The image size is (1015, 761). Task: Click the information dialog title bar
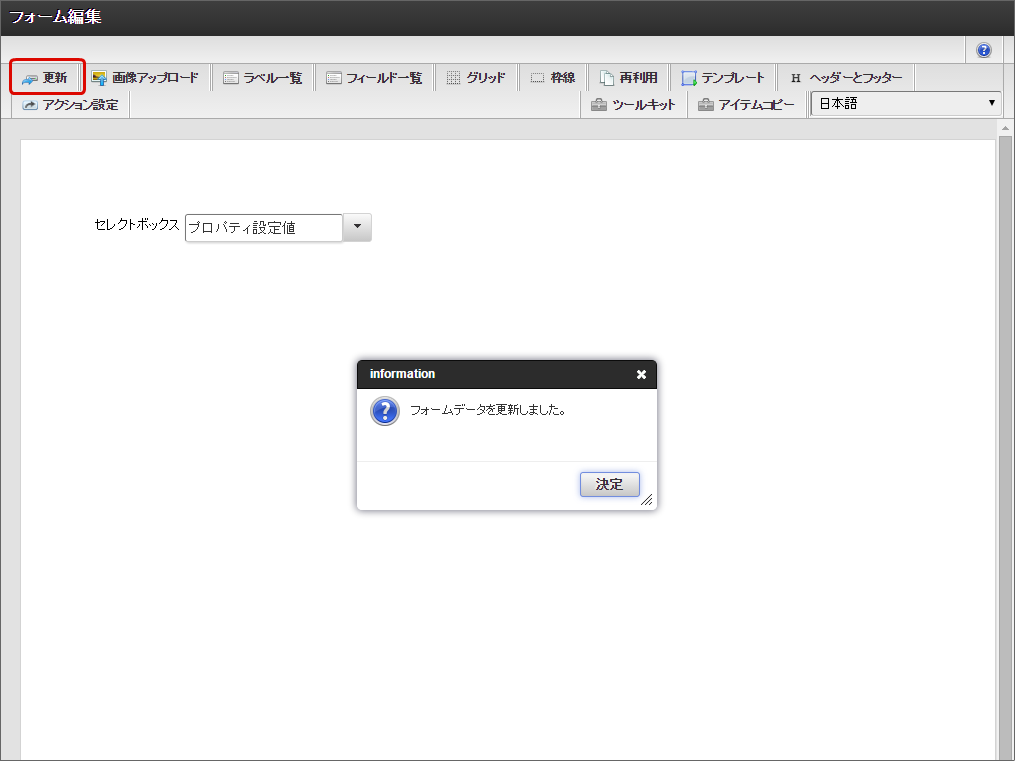coord(507,374)
